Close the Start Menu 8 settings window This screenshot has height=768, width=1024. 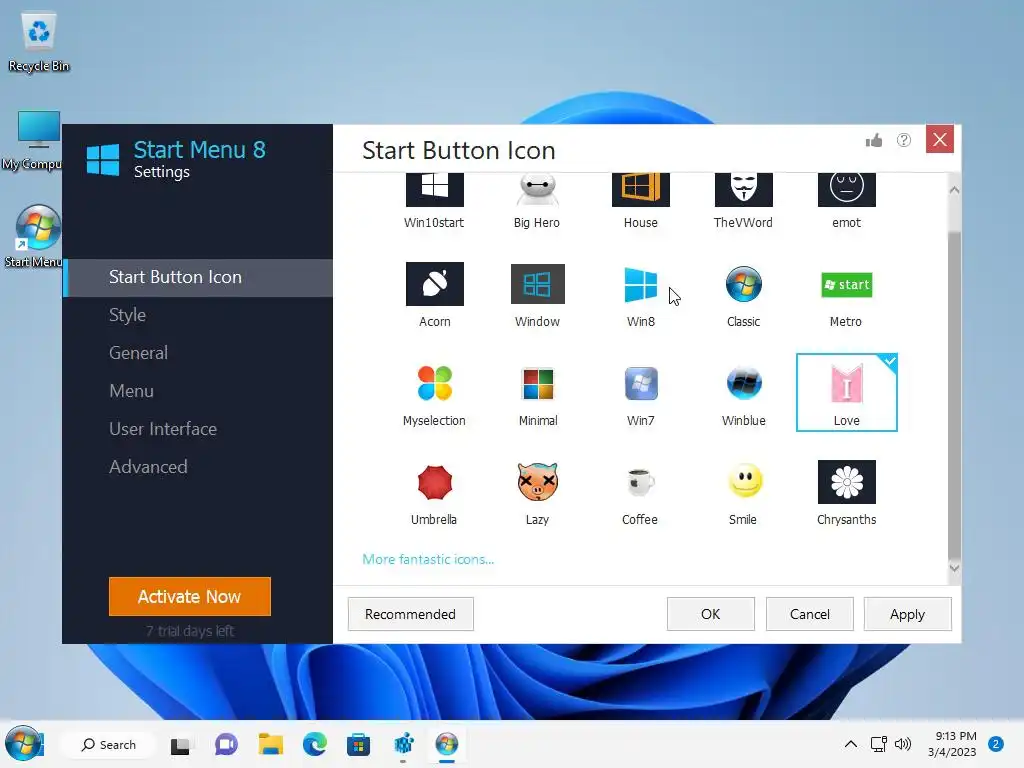tap(940, 139)
